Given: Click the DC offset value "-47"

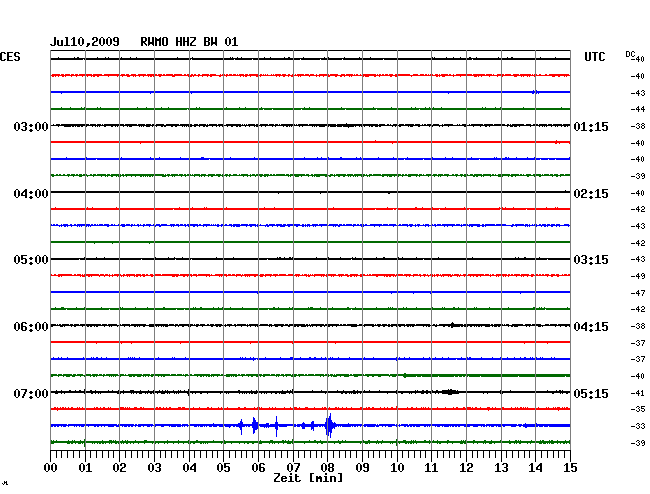Looking at the screenshot, I should 638,293.
